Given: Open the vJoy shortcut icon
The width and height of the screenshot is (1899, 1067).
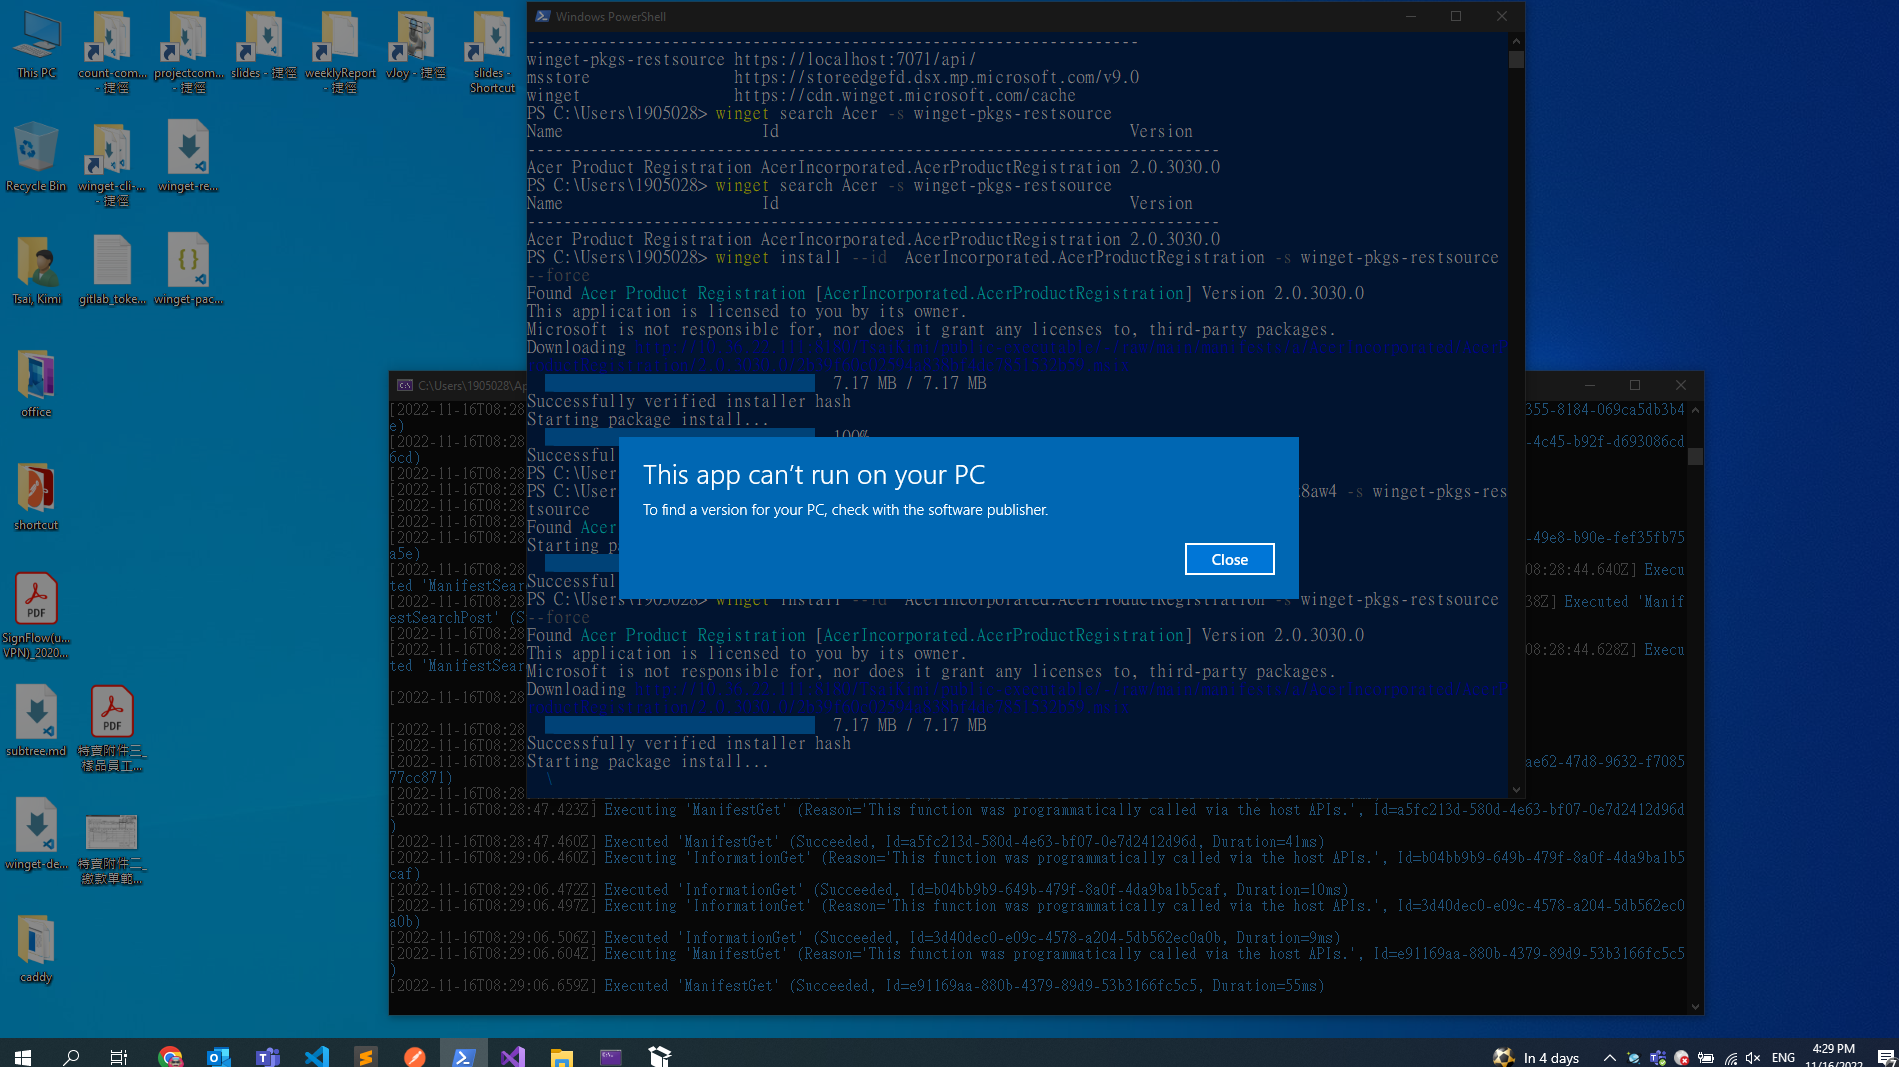Looking at the screenshot, I should pyautogui.click(x=416, y=45).
